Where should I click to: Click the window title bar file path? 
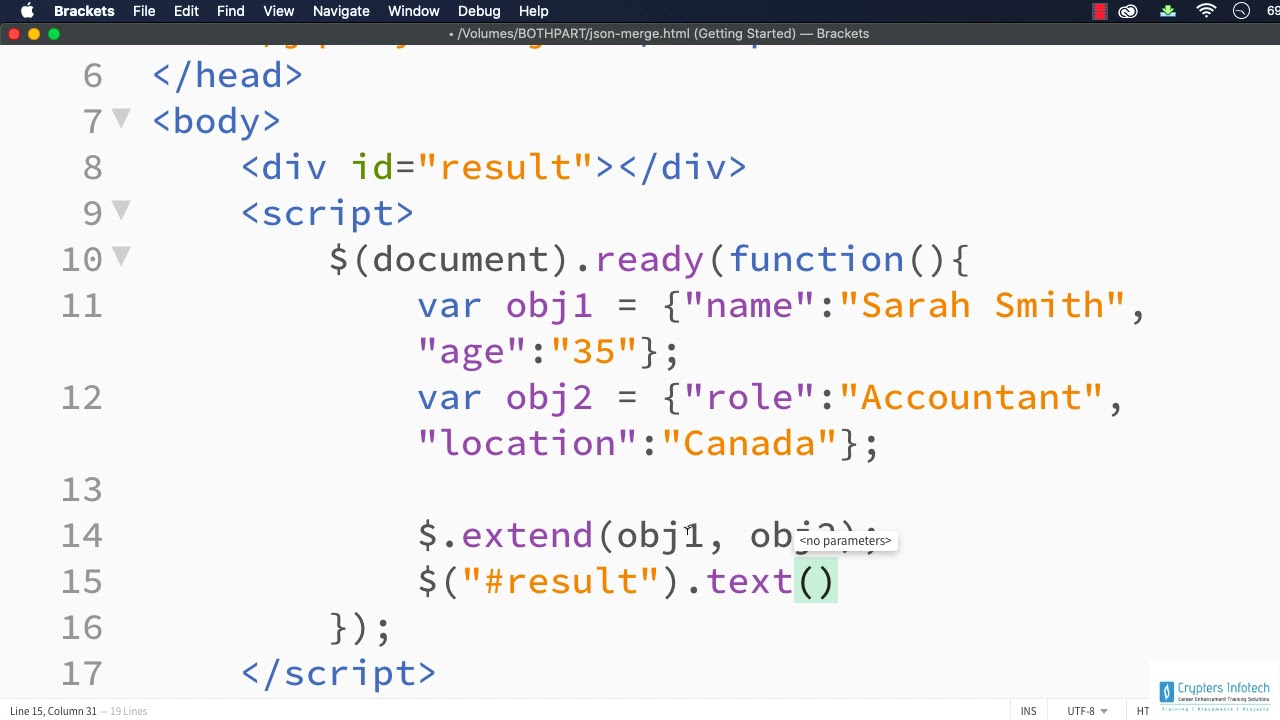point(659,33)
